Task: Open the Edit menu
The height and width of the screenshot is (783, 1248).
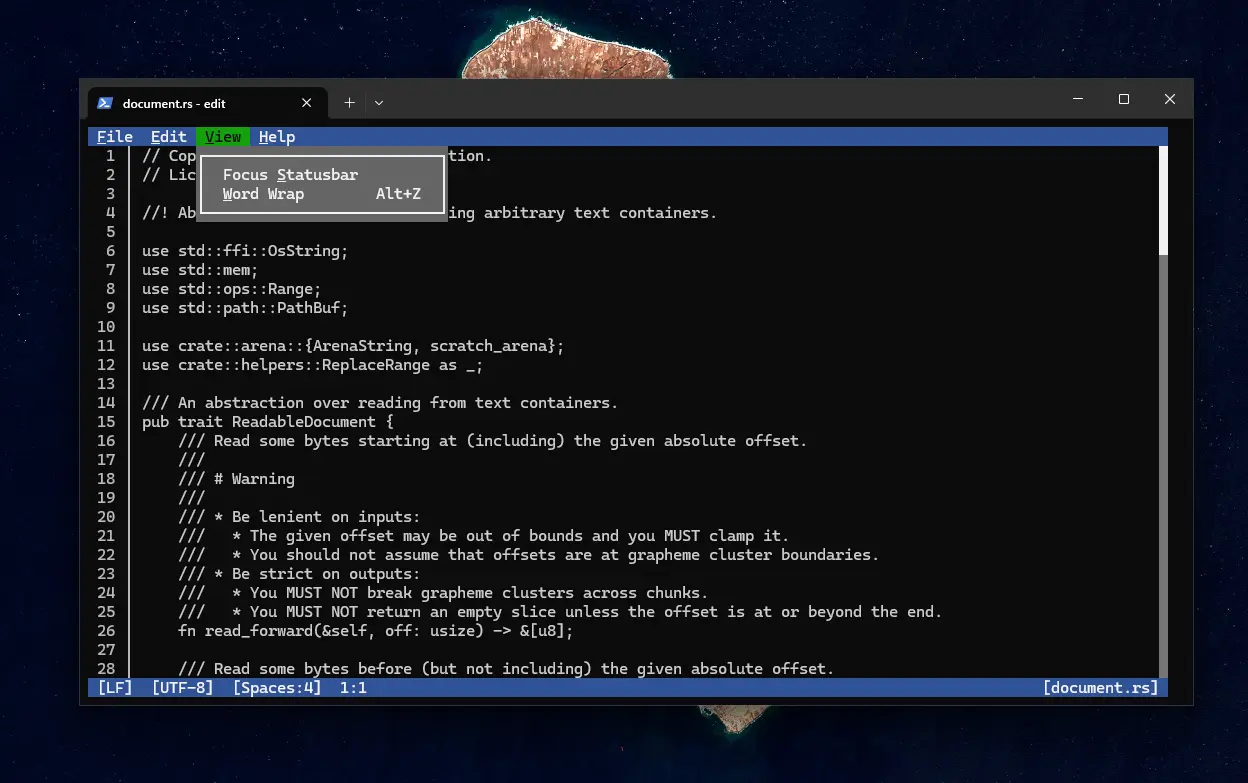Action: pyautogui.click(x=168, y=137)
